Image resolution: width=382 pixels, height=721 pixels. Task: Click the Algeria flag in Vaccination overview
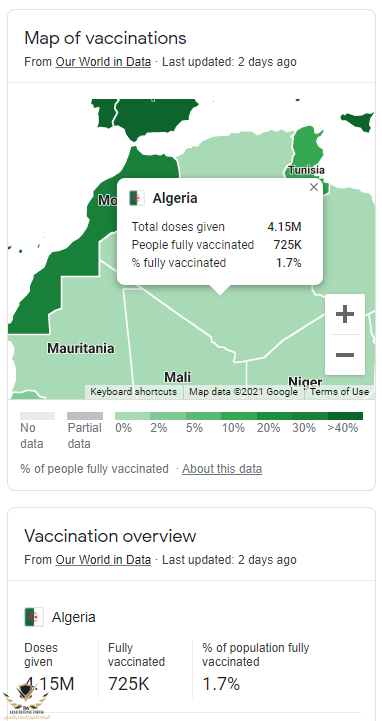click(34, 617)
